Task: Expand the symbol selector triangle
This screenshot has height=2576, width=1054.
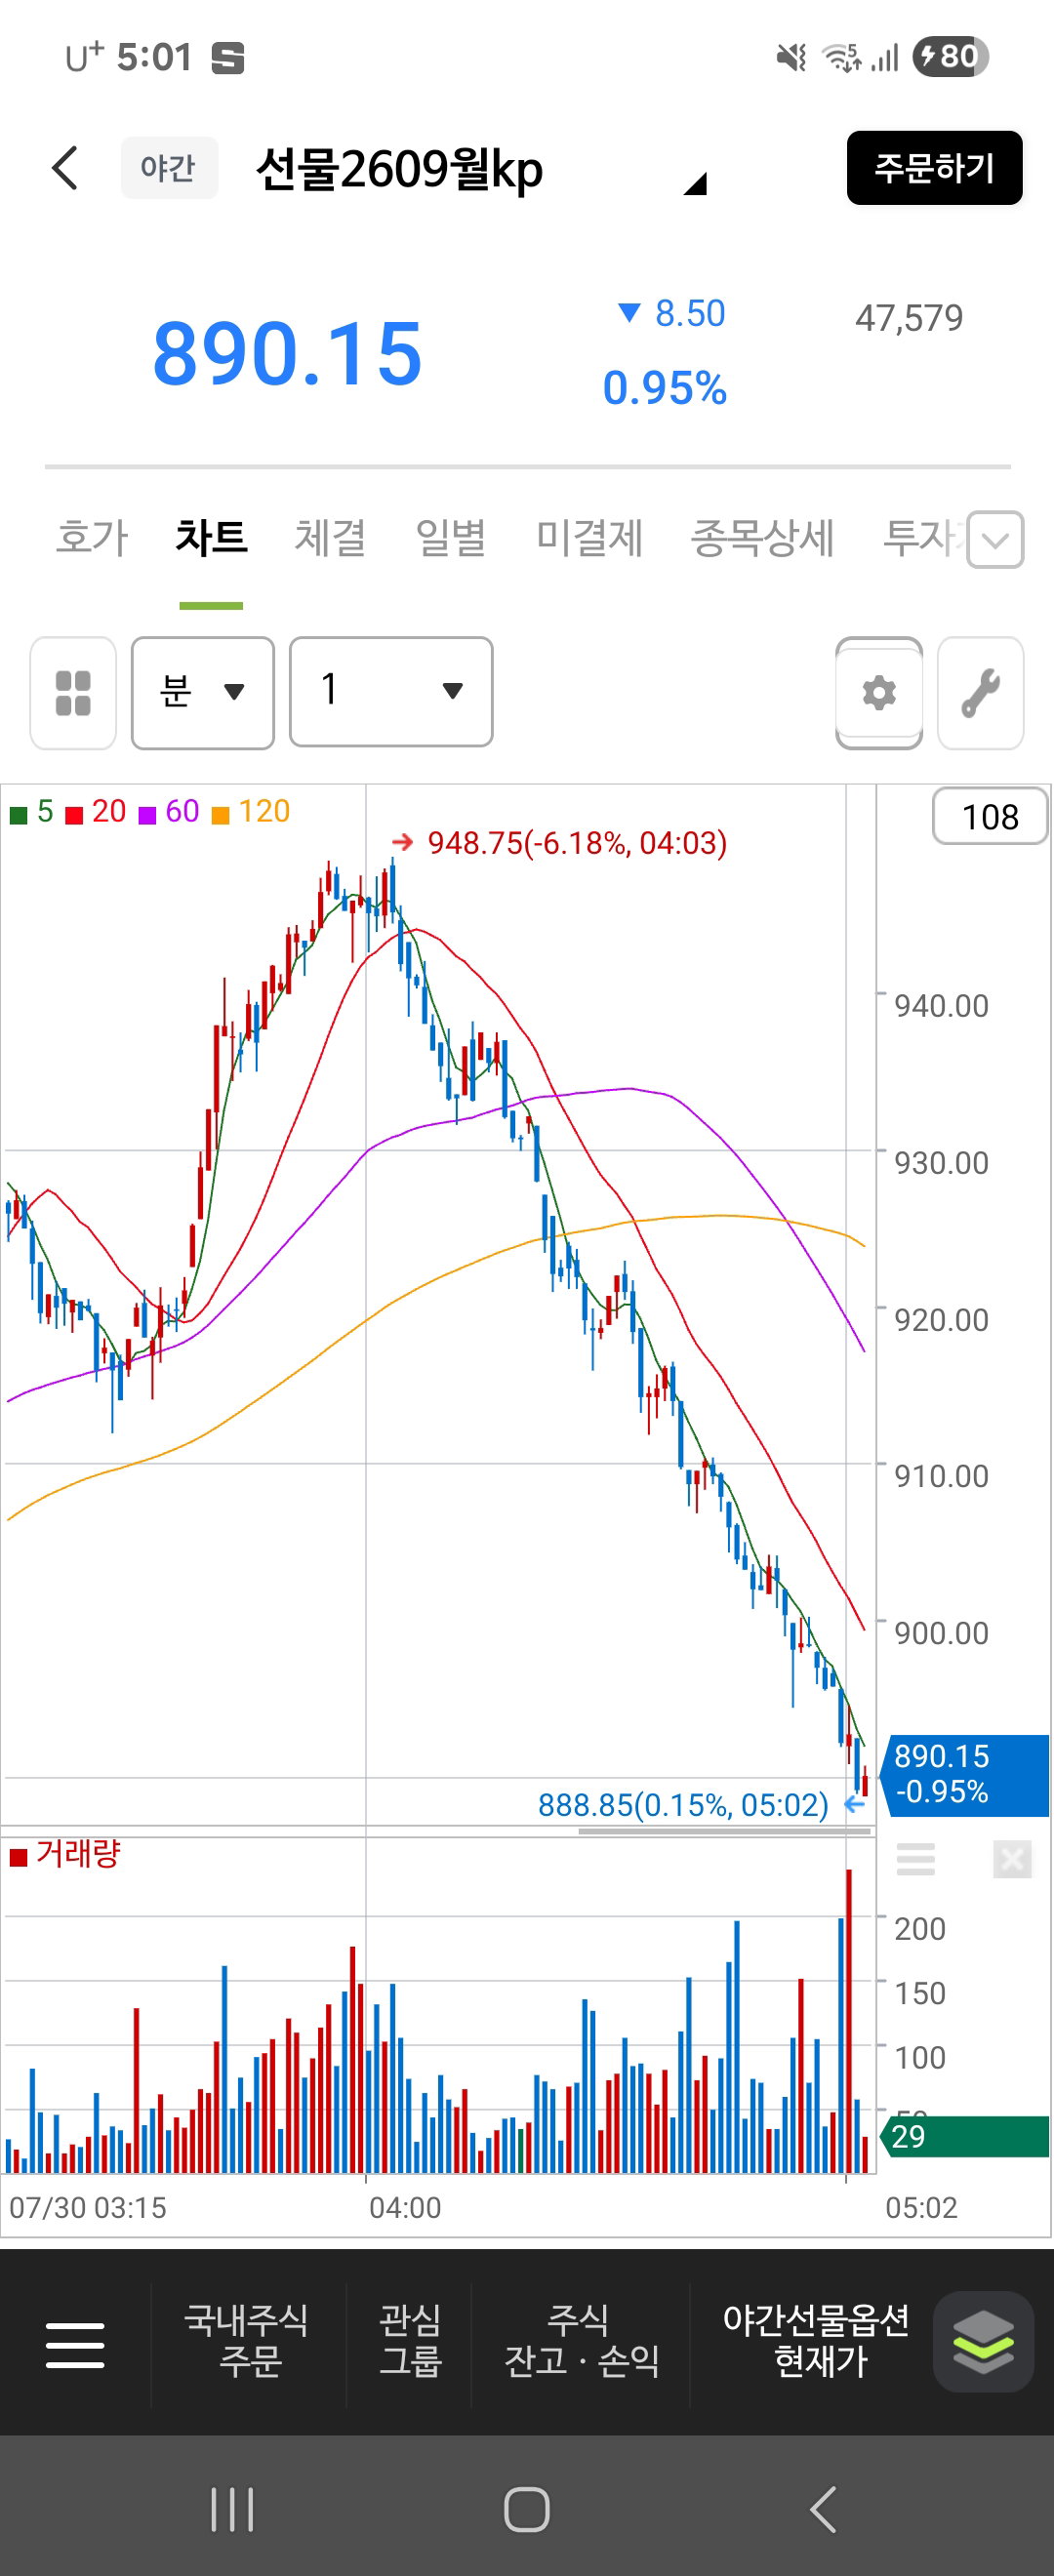Action: tap(695, 183)
